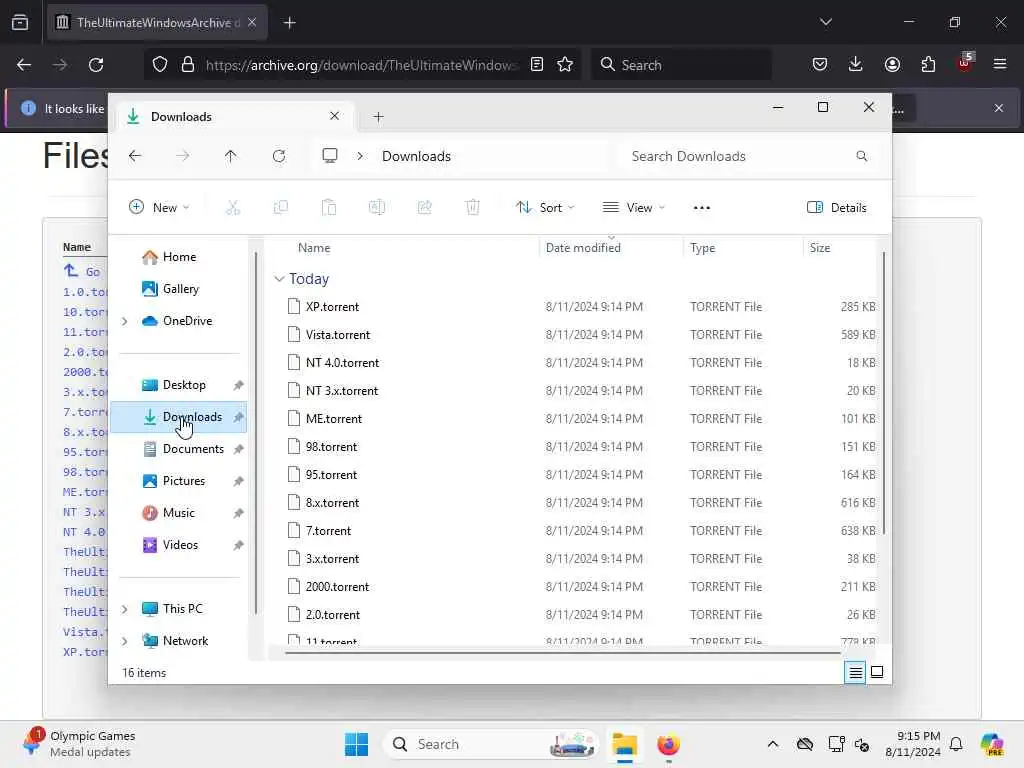Screen dimensions: 1024x768
Task: Click the Cut icon in Explorer toolbar
Action: pos(232,208)
